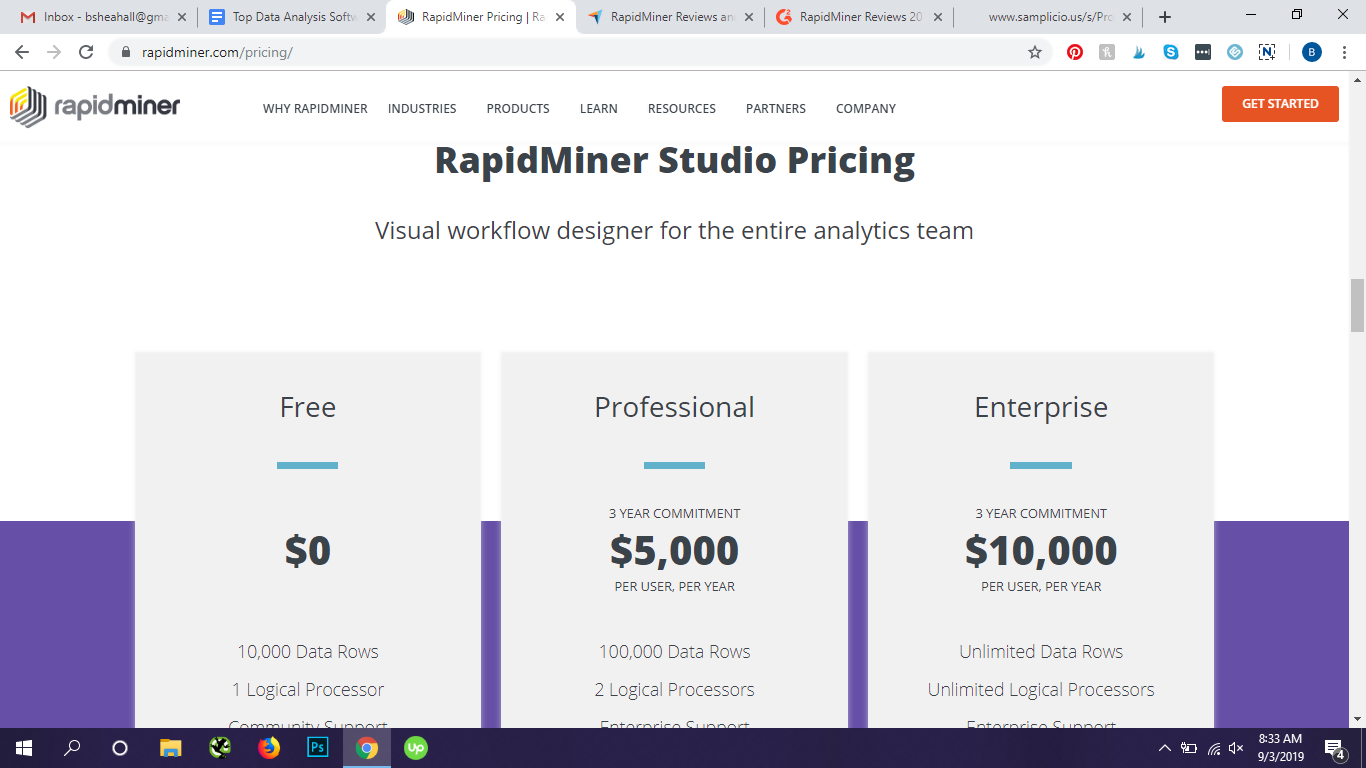
Task: Click the muted speaker volume icon
Action: (x=1236, y=748)
